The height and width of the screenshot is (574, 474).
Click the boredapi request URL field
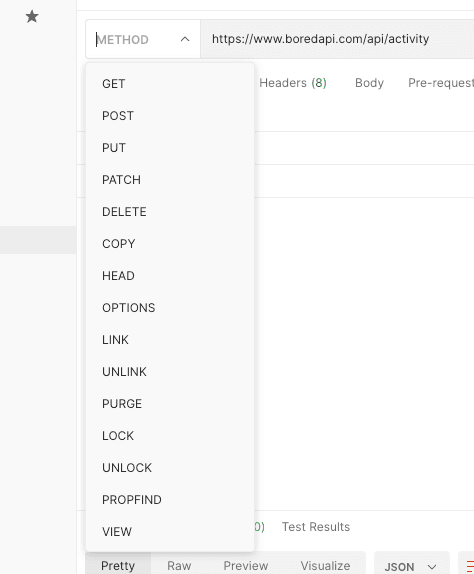point(337,39)
